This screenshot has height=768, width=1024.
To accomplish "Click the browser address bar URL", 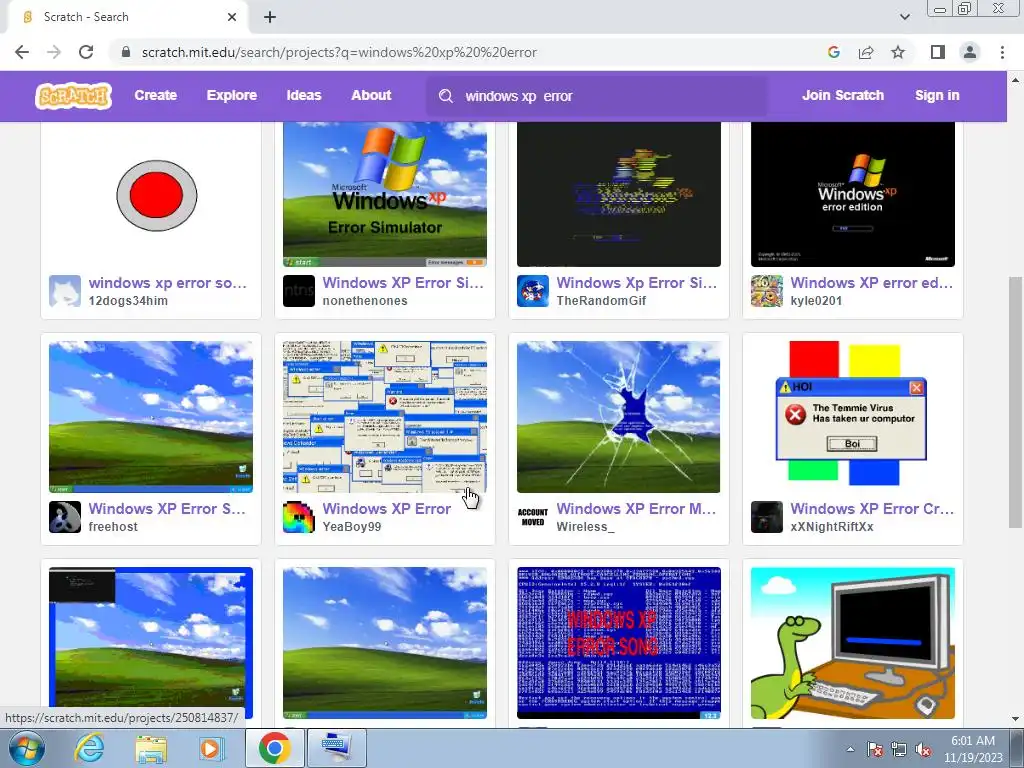I will pos(340,52).
